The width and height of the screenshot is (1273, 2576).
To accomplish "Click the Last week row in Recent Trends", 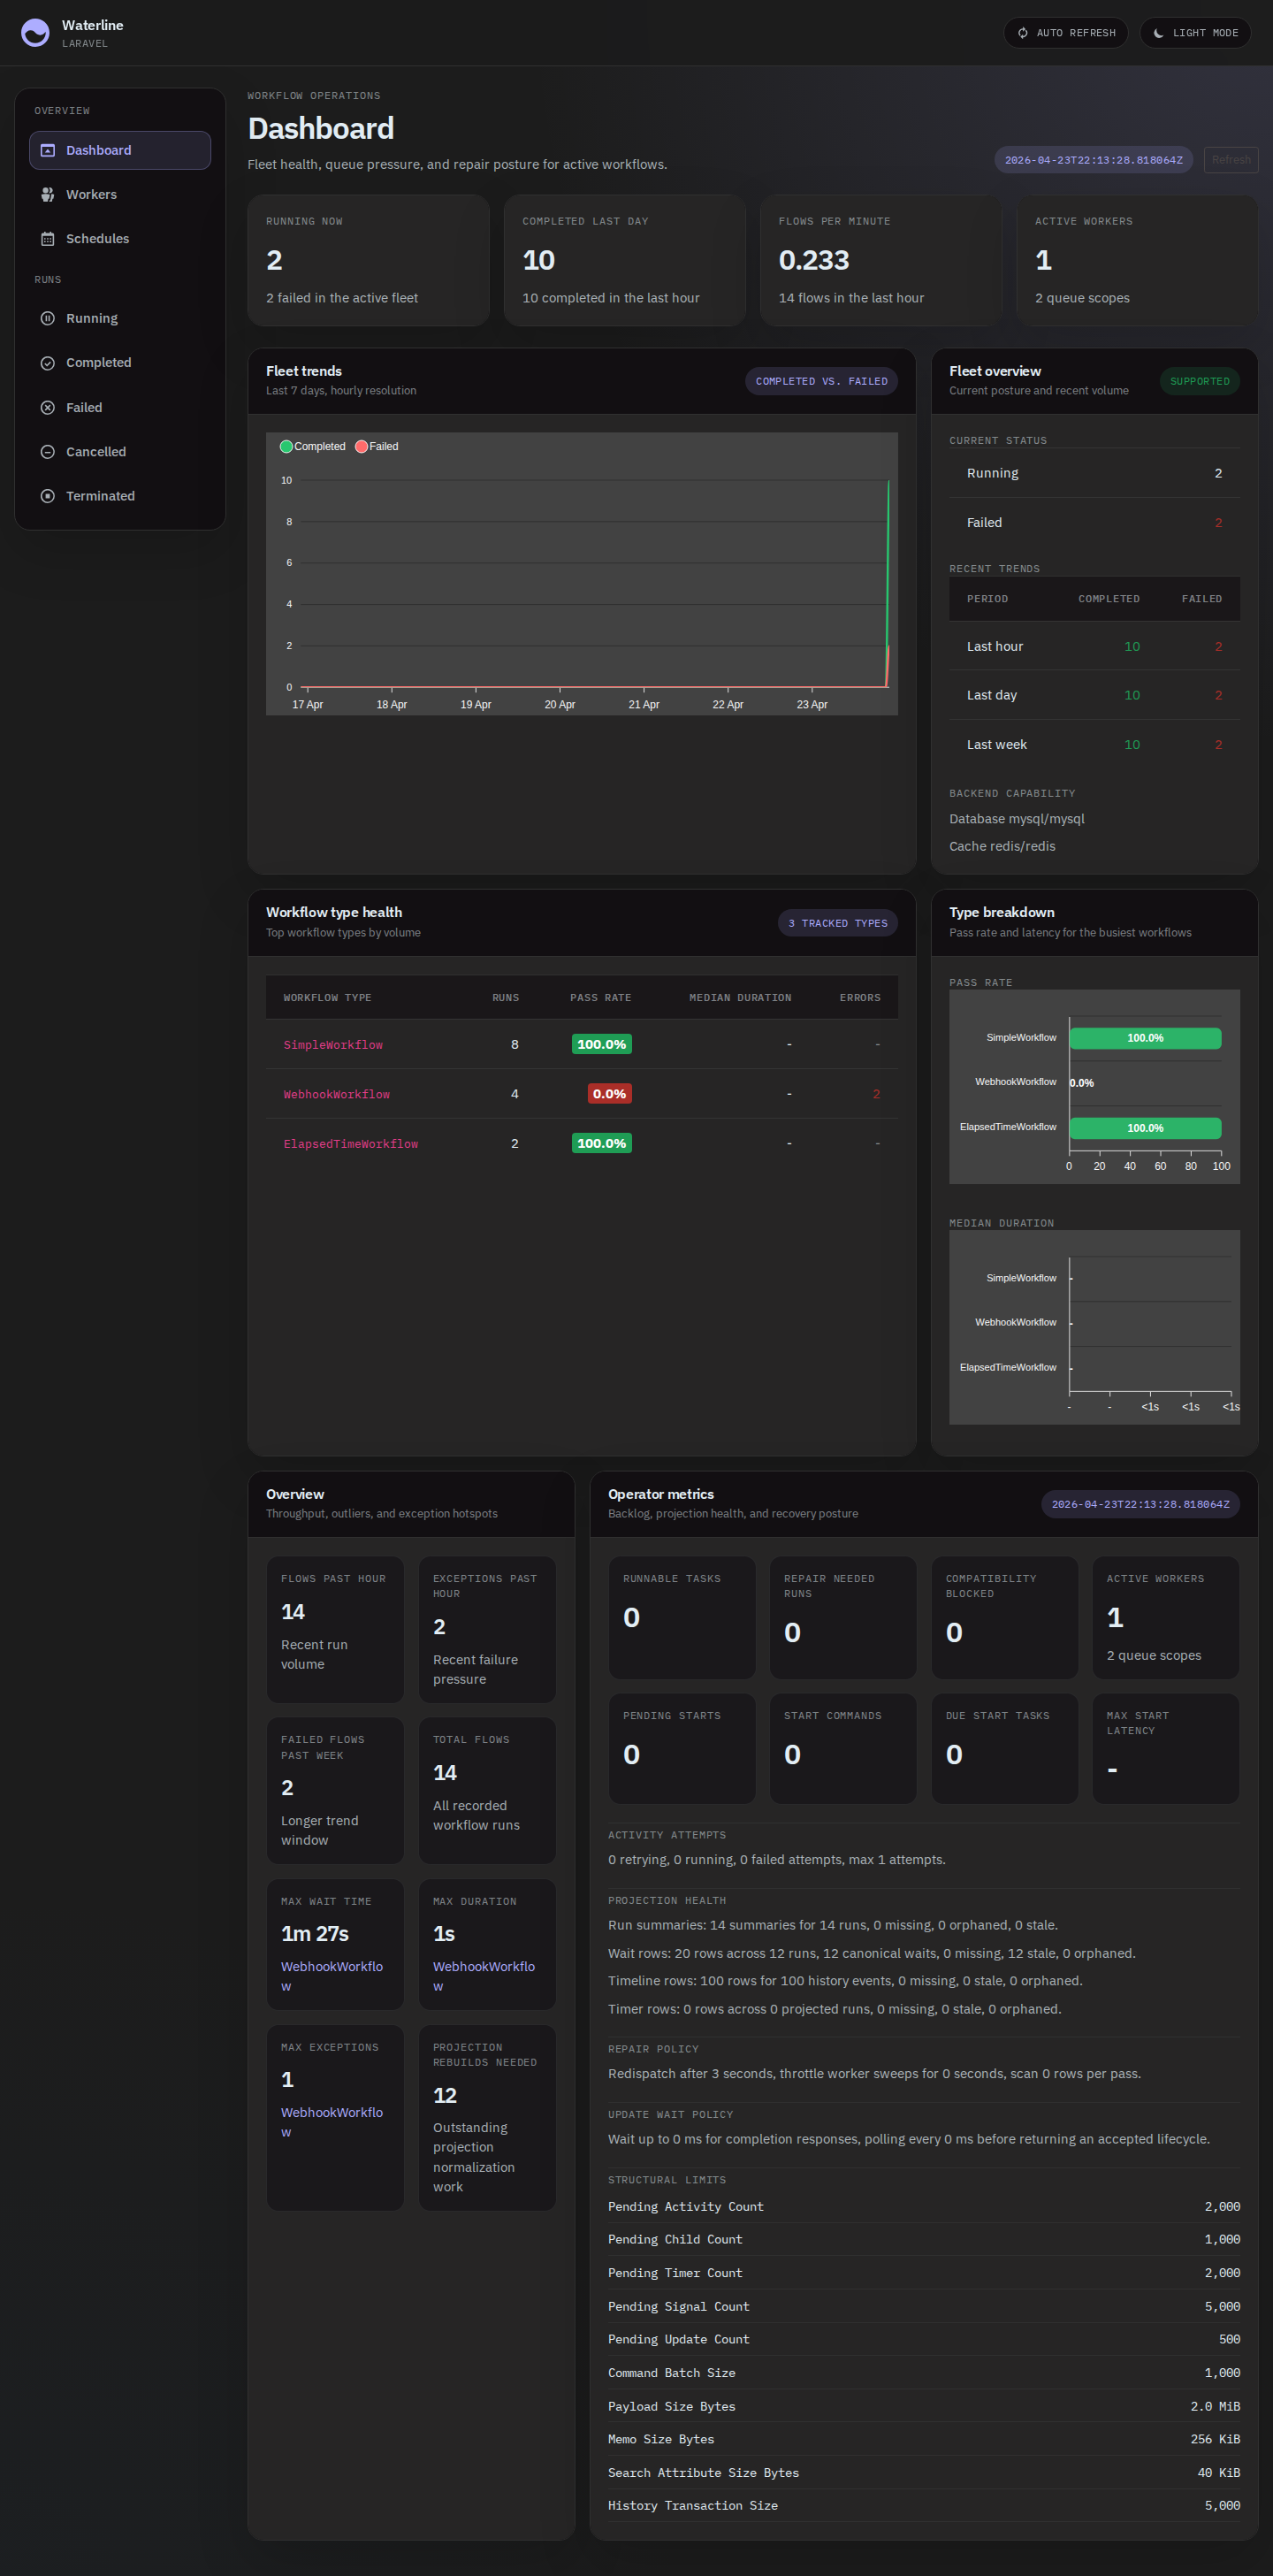I will tap(1094, 745).
